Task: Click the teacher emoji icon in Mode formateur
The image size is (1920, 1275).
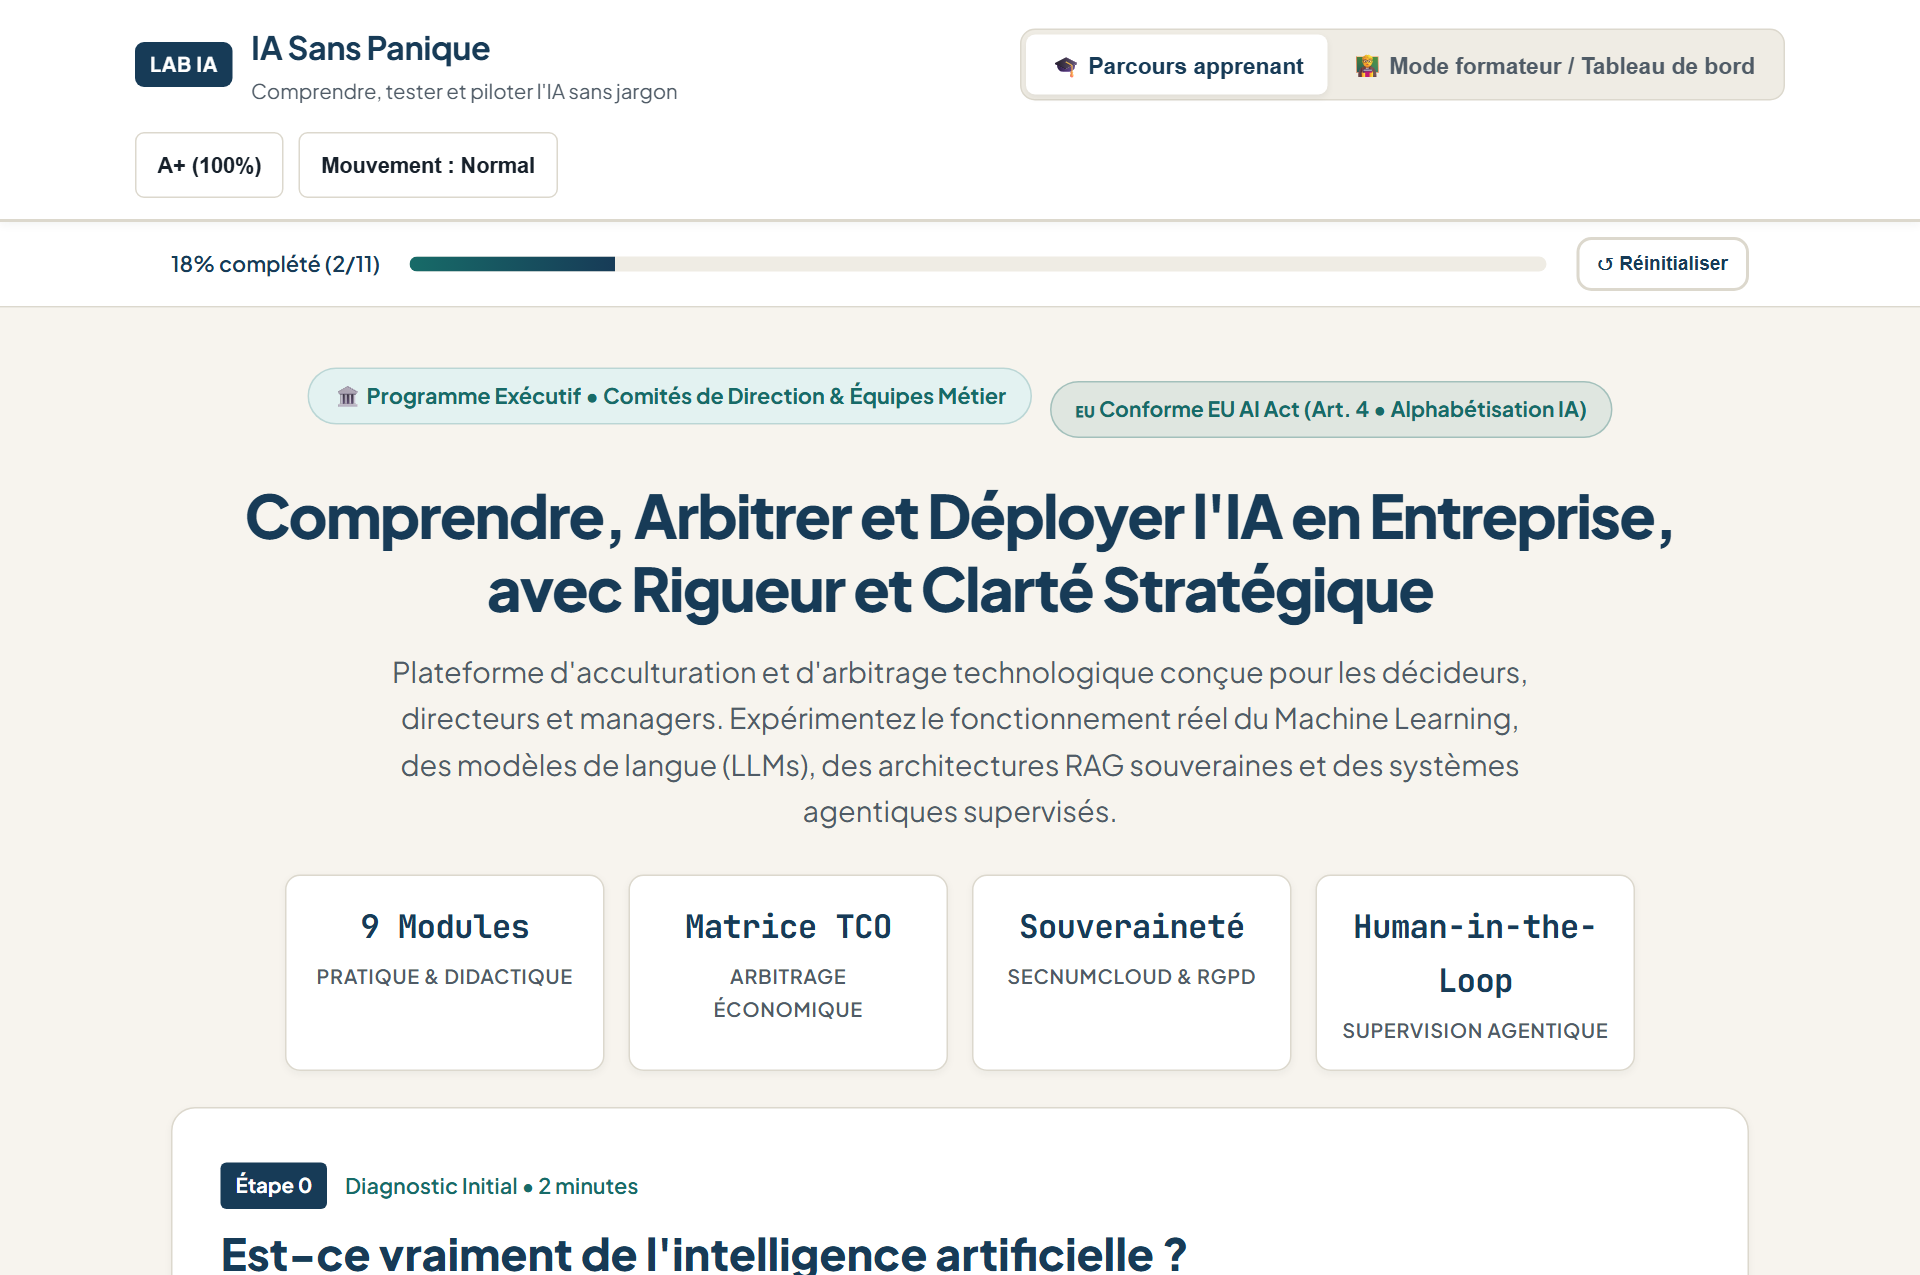Action: (1367, 66)
